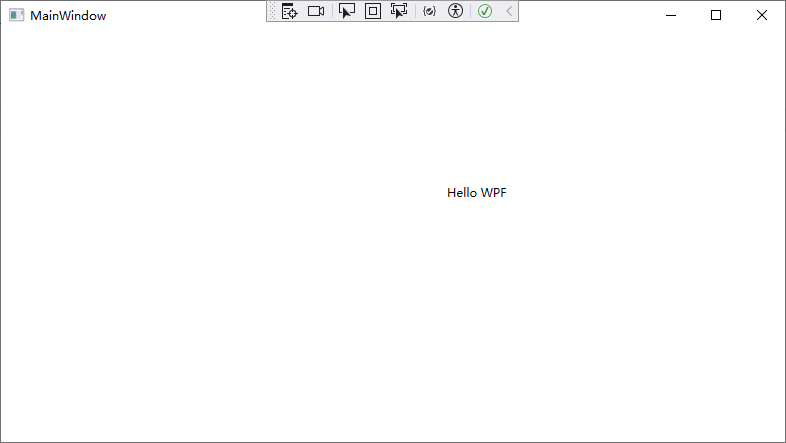The height and width of the screenshot is (443, 786).
Task: Click the debug toolbar's dotted grip handle
Action: (272, 11)
